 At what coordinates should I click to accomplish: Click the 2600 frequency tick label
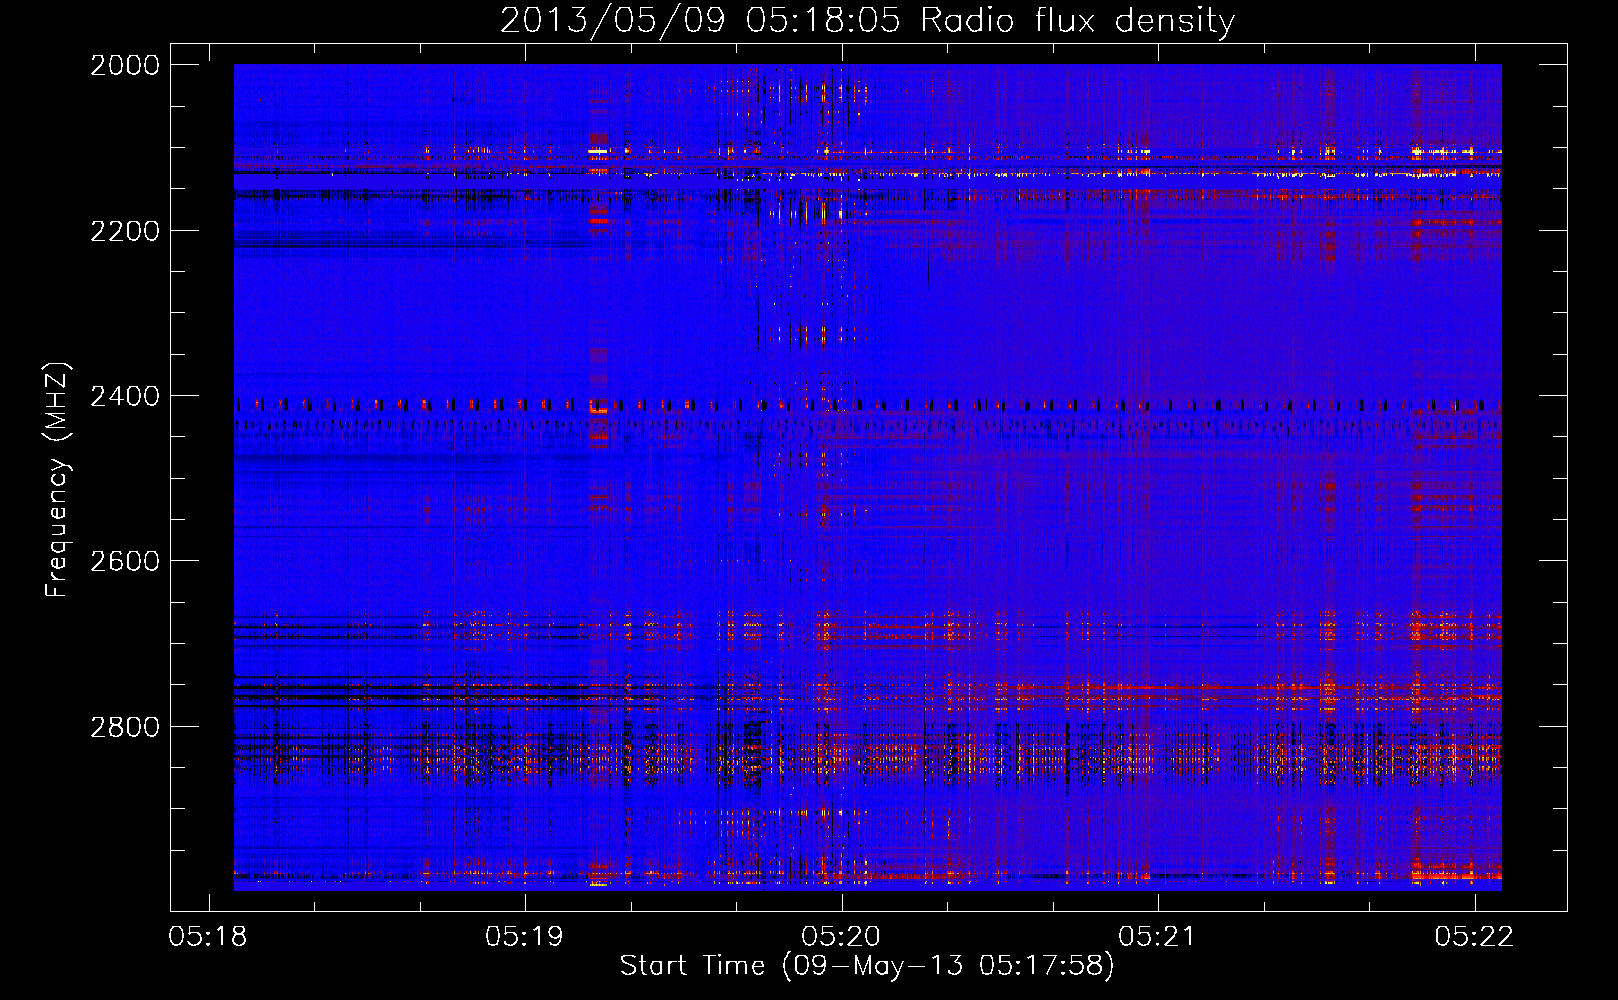tap(125, 561)
